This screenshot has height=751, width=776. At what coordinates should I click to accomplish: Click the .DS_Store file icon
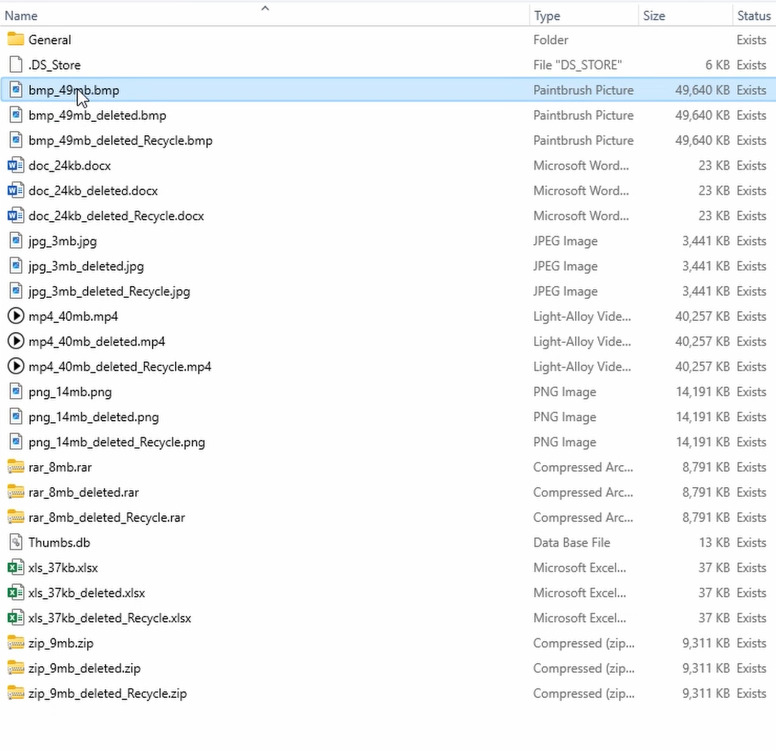(16, 64)
